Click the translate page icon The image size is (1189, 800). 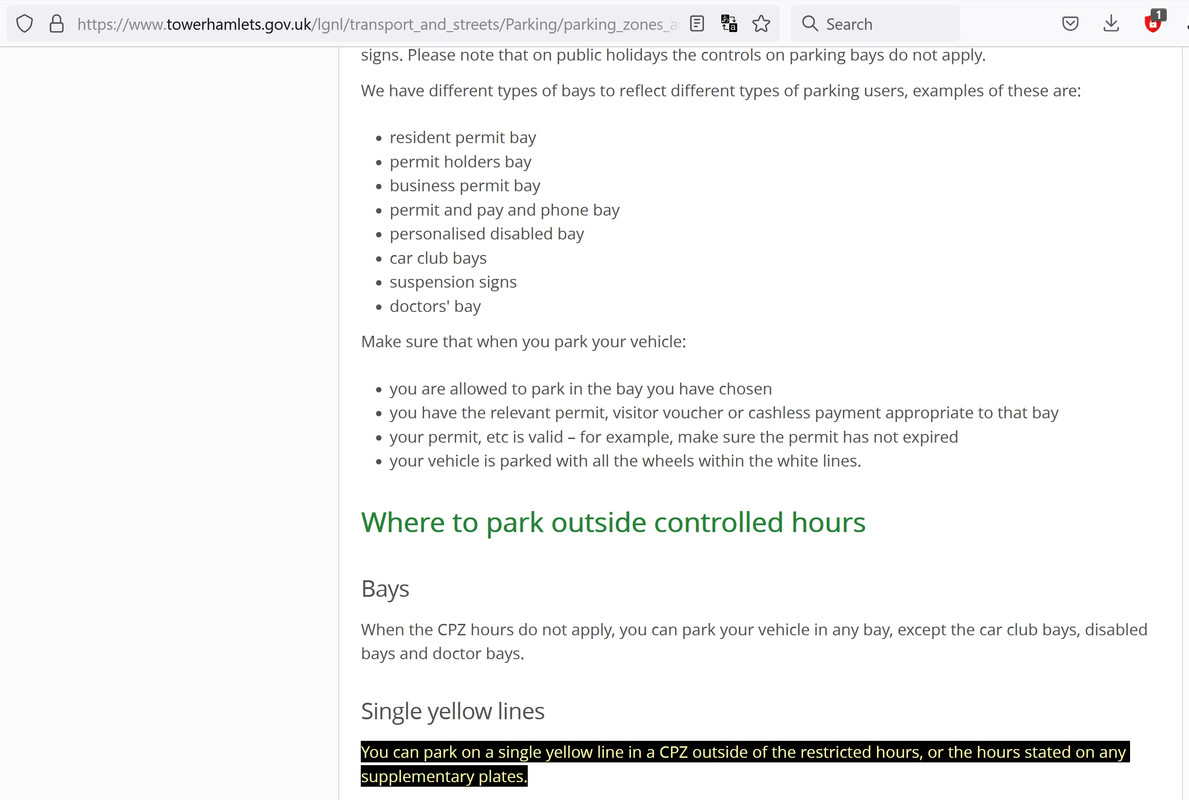pyautogui.click(x=729, y=24)
